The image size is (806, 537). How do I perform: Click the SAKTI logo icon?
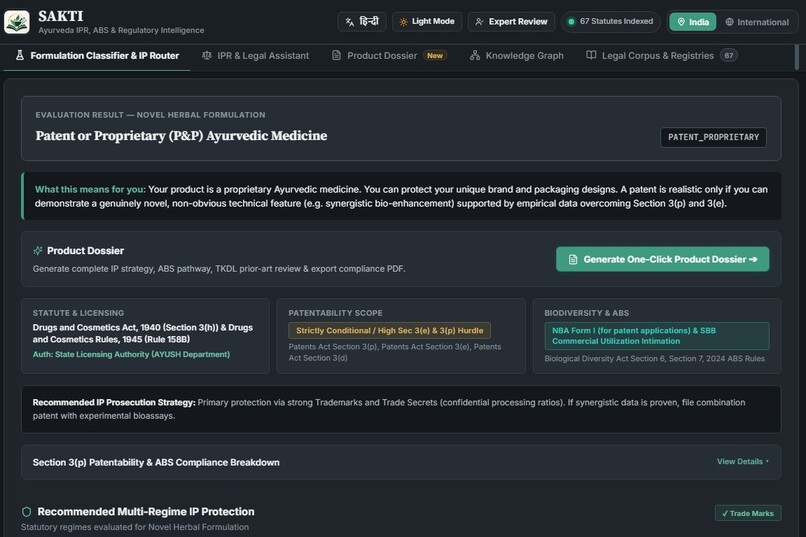17,22
